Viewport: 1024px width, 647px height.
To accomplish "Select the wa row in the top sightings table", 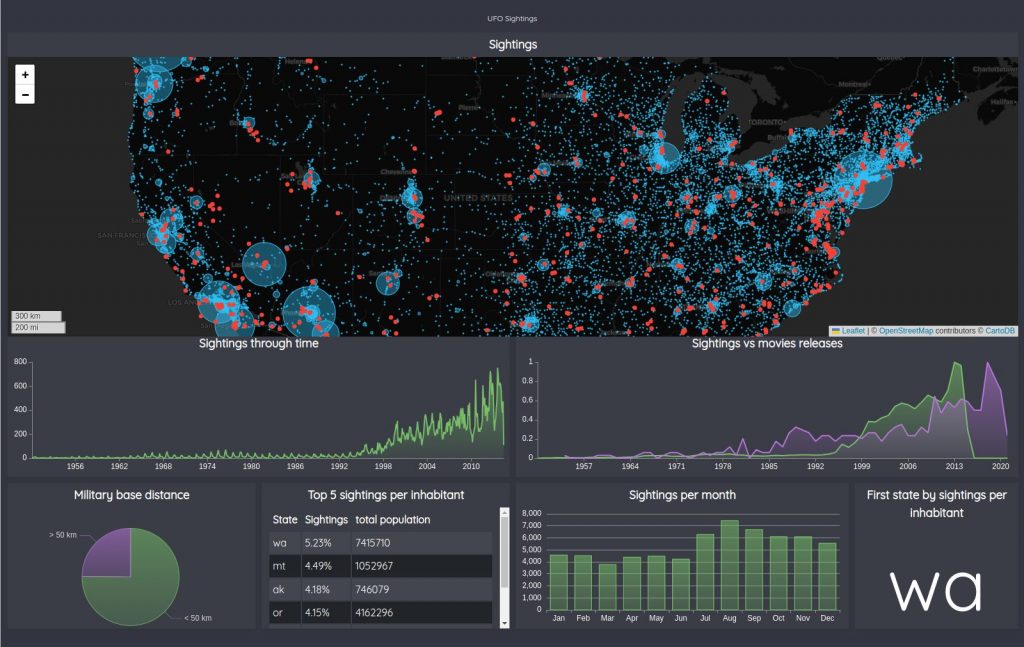I will [360, 542].
